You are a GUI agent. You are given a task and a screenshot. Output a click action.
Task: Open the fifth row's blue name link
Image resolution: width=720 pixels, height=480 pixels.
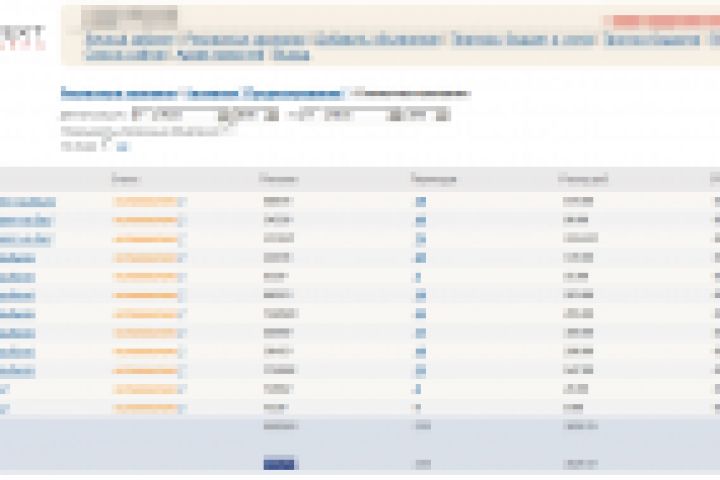coord(17,277)
